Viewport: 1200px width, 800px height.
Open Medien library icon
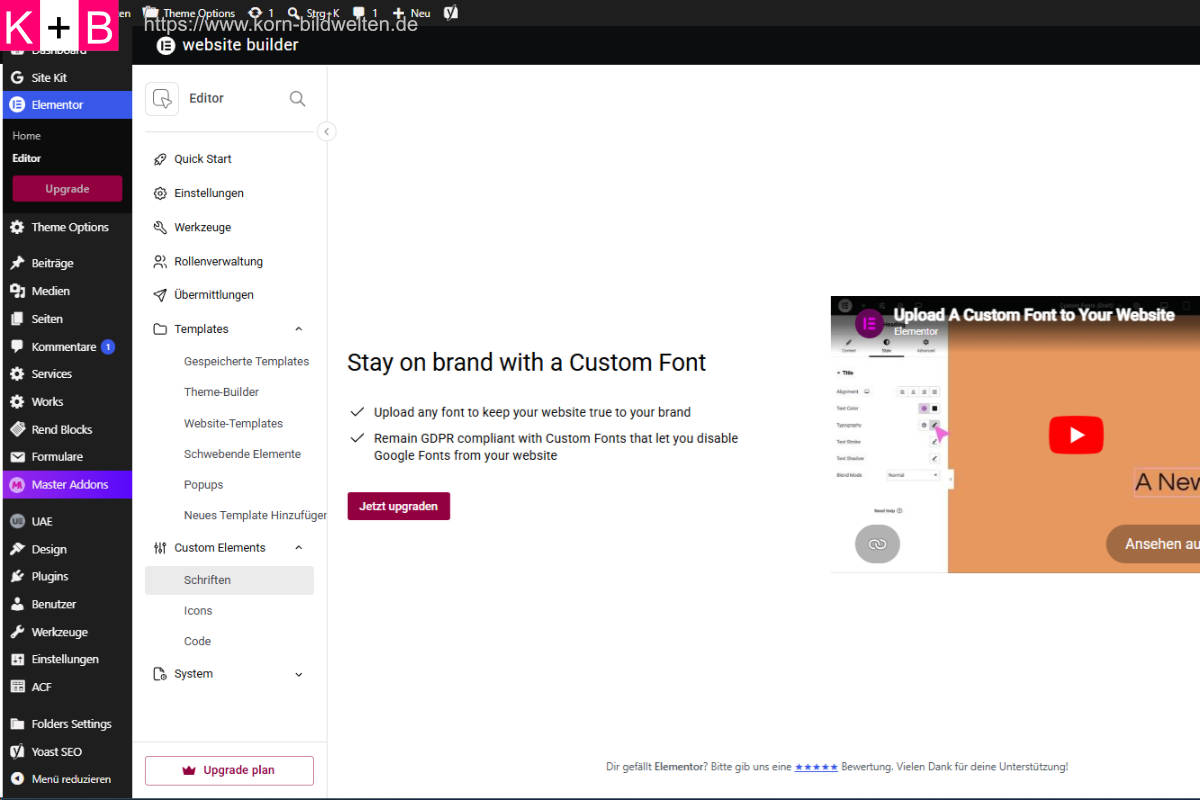click(x=16, y=291)
